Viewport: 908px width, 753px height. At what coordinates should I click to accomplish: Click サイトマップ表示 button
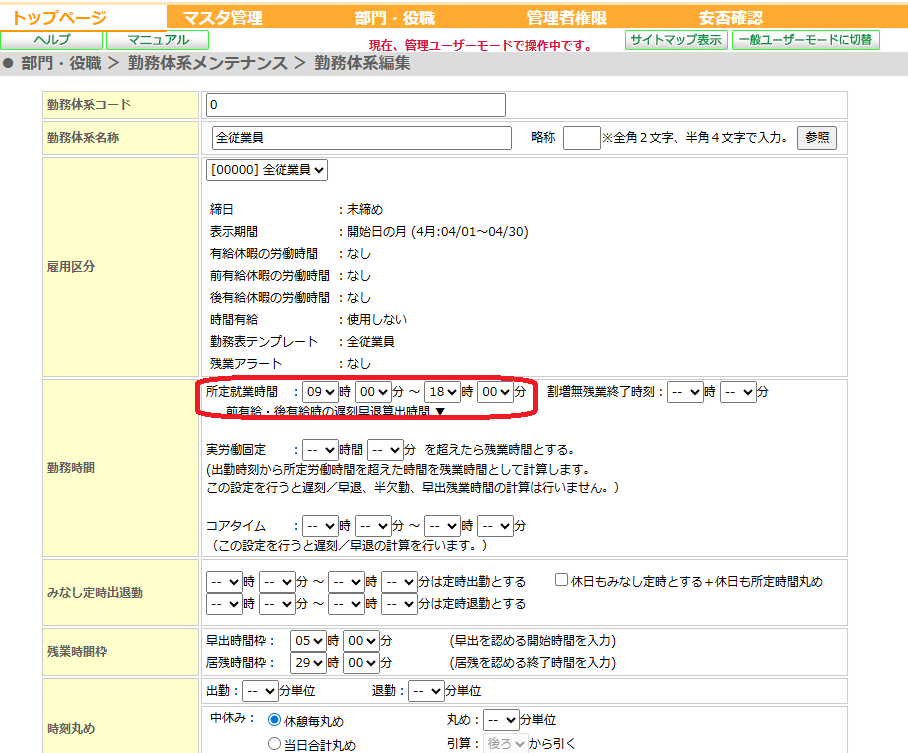(x=675, y=40)
